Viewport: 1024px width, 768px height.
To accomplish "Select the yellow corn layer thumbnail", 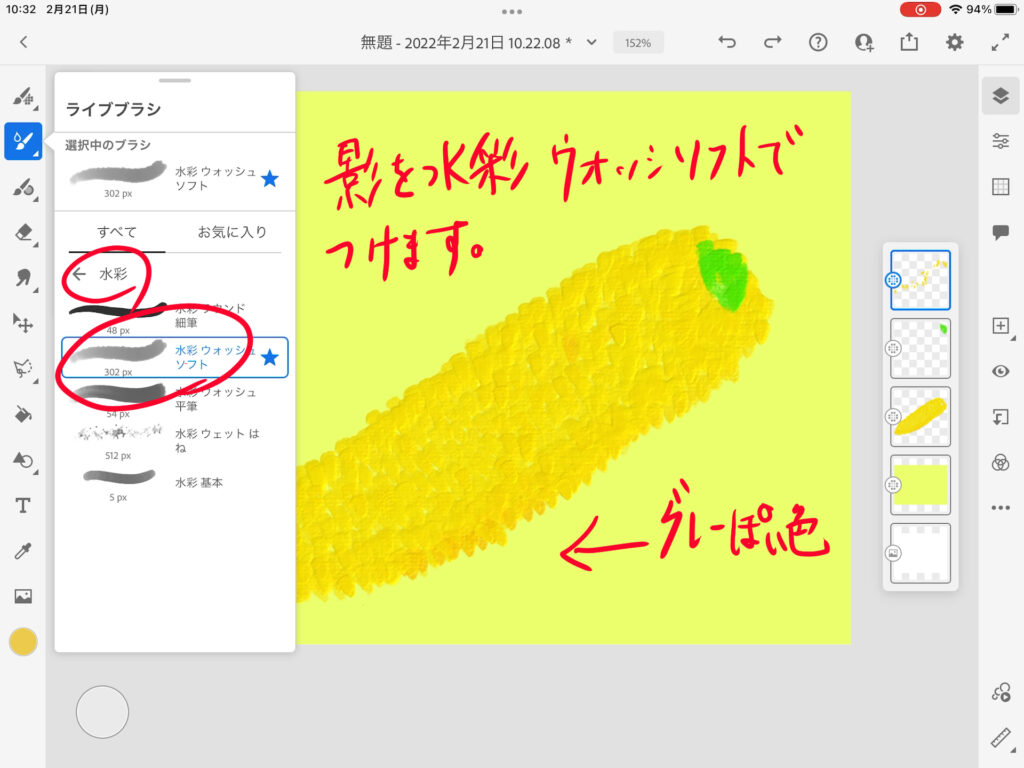I will pyautogui.click(x=919, y=416).
